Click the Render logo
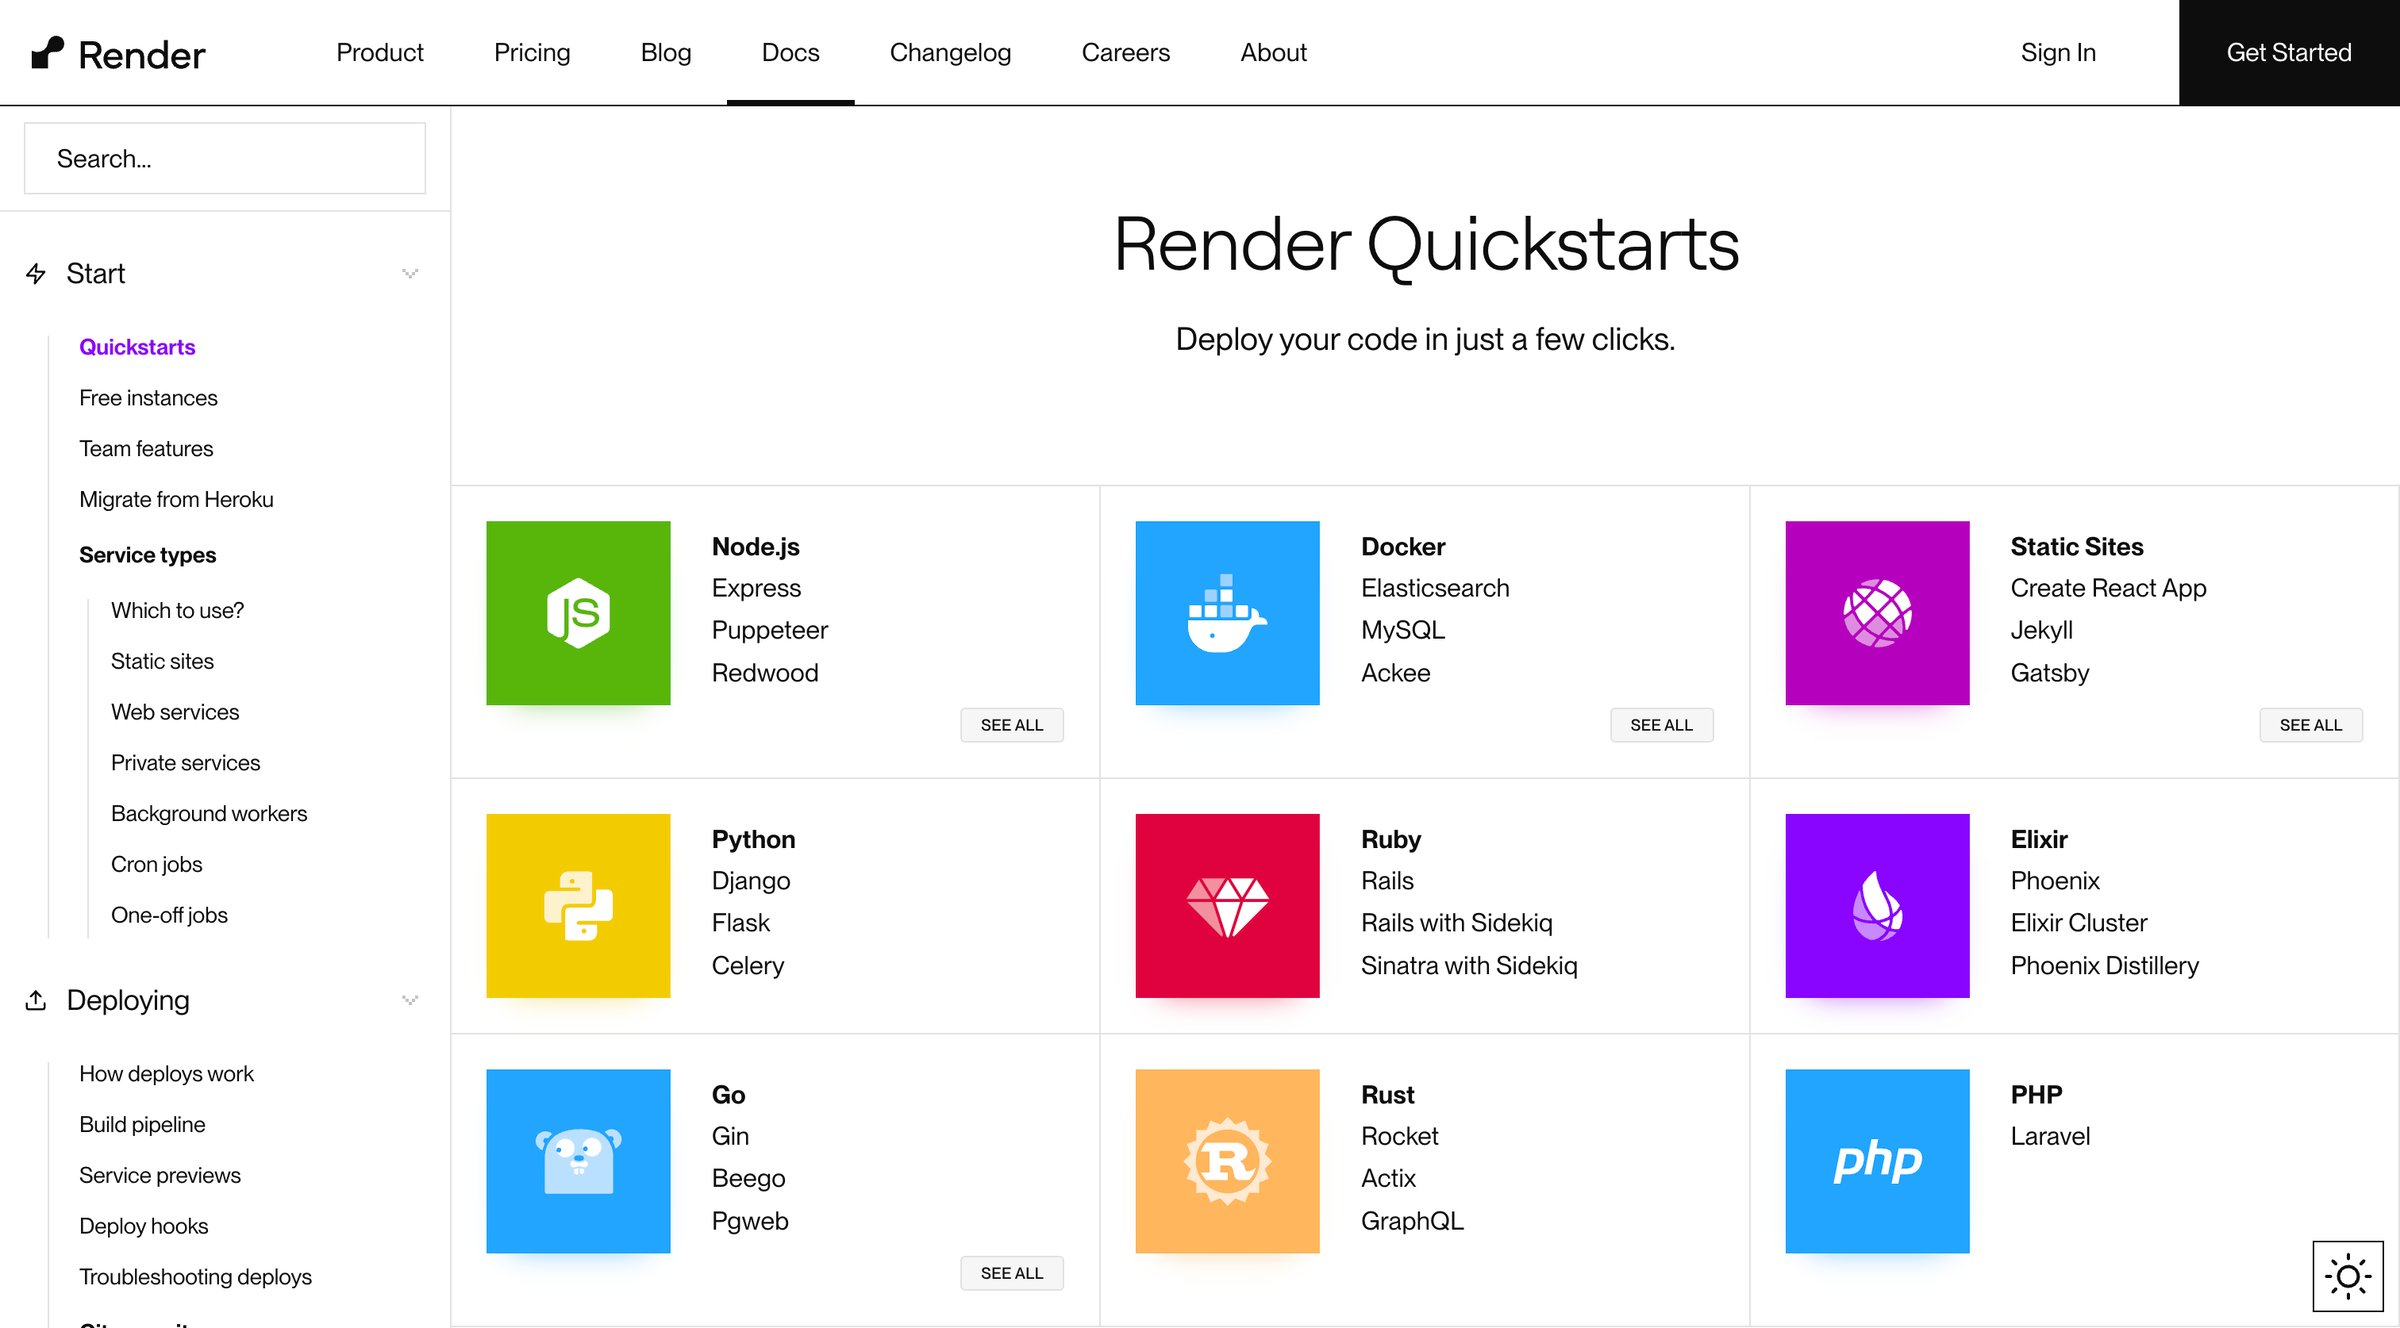 tap(118, 53)
